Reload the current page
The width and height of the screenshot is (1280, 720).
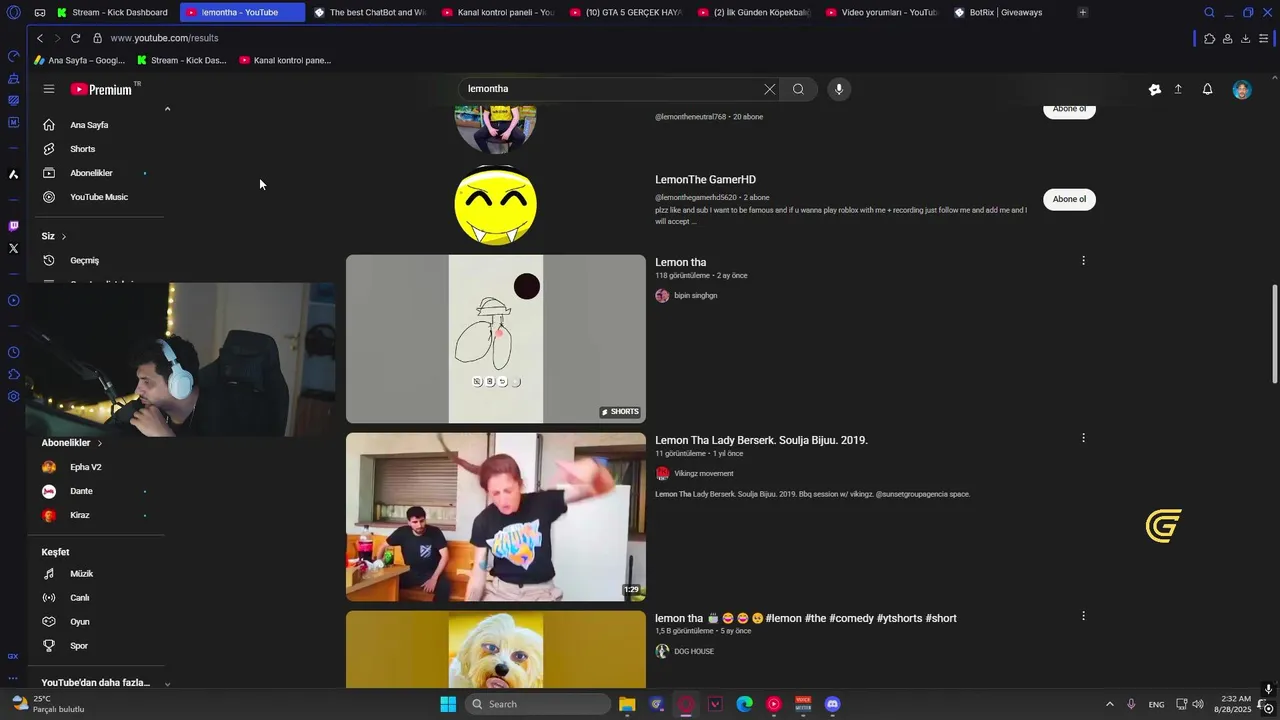(x=75, y=38)
